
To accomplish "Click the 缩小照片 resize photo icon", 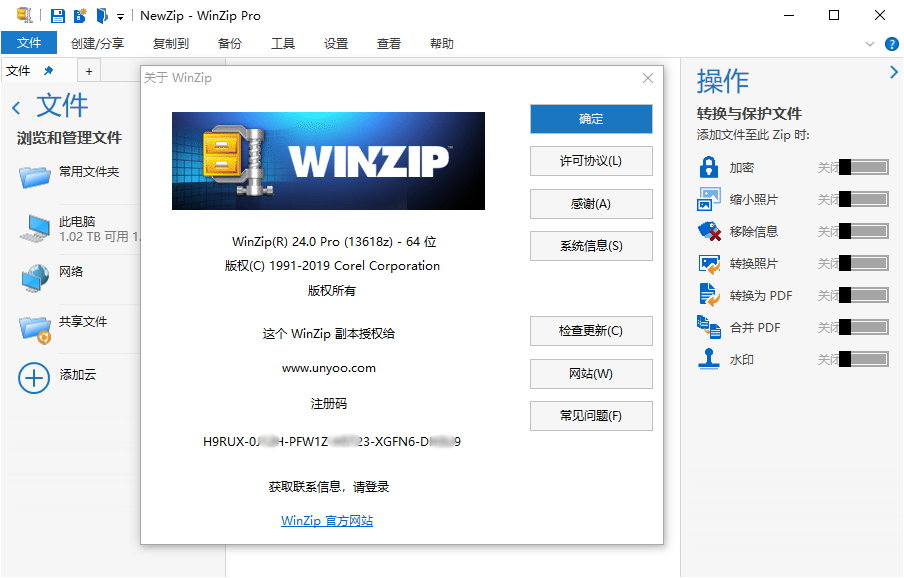I will click(x=709, y=199).
